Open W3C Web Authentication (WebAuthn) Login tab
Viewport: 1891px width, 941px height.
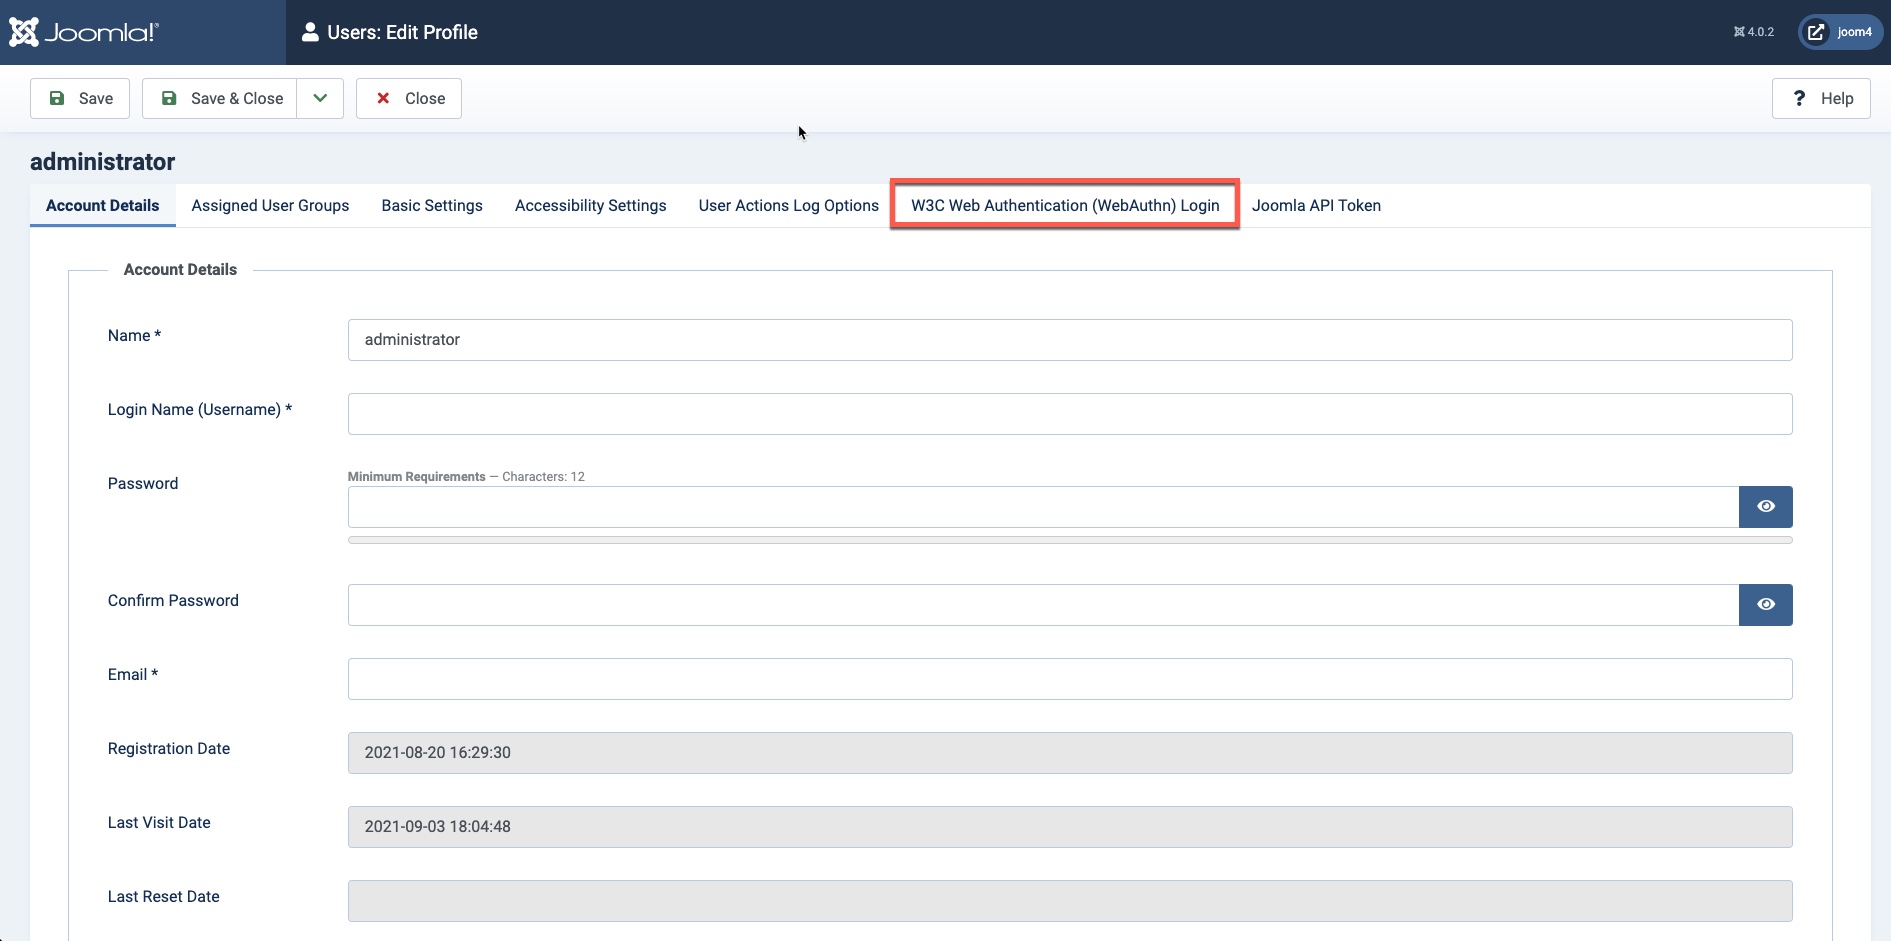click(1065, 205)
